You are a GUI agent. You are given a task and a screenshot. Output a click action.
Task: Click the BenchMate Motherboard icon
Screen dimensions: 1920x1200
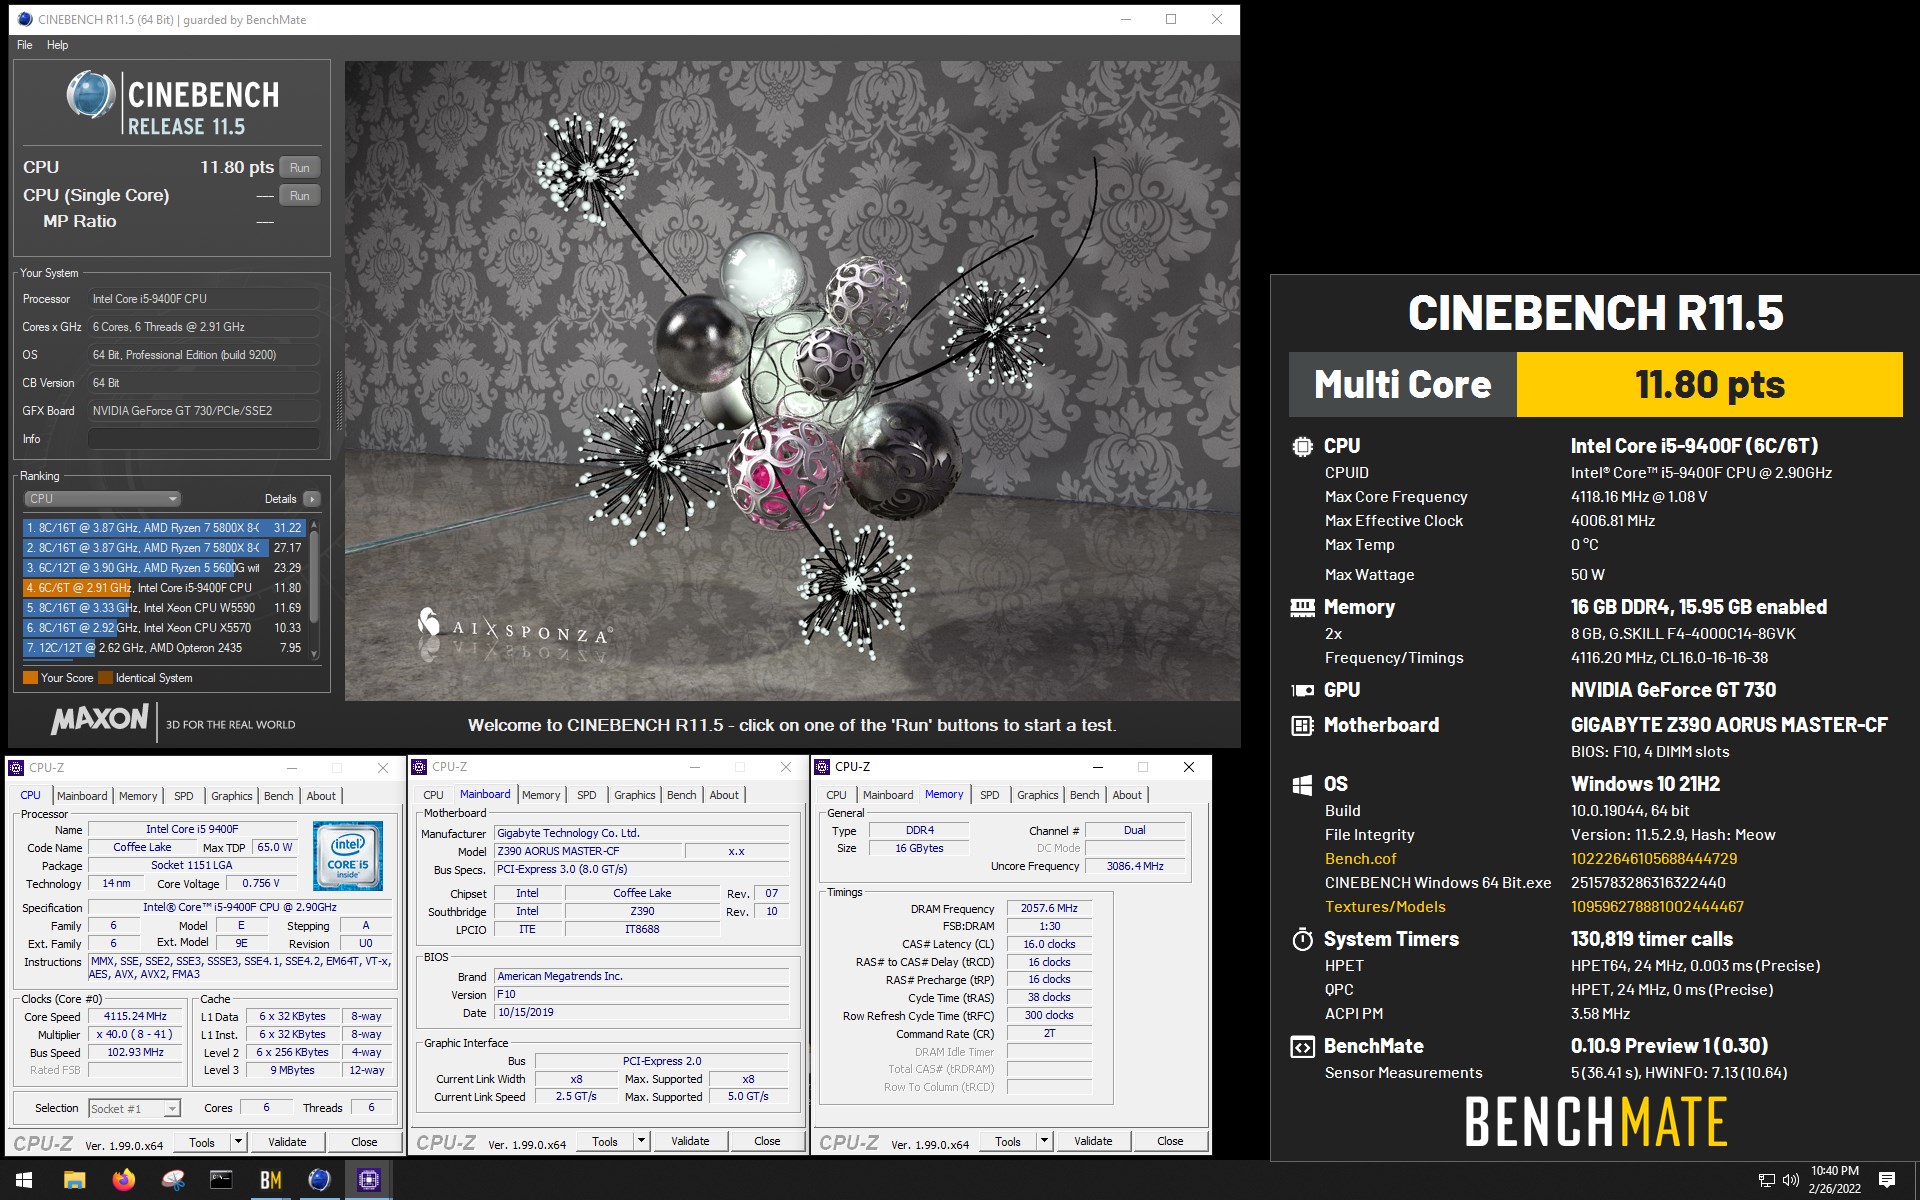pos(1302,725)
